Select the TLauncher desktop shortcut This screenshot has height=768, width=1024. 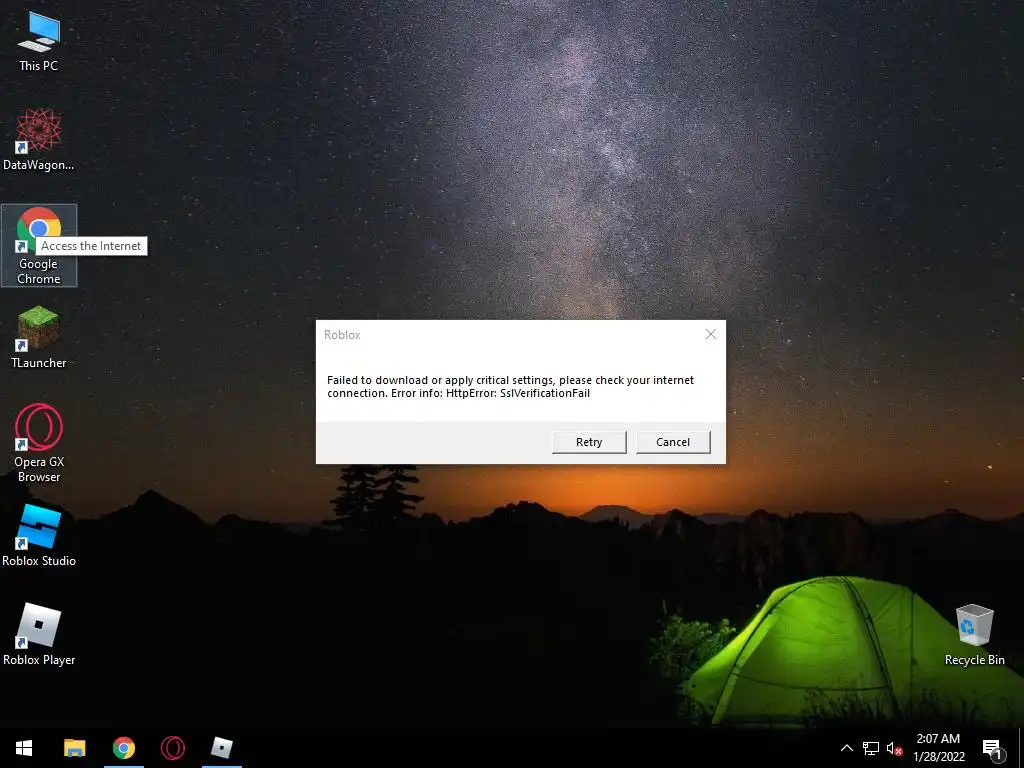(x=39, y=338)
